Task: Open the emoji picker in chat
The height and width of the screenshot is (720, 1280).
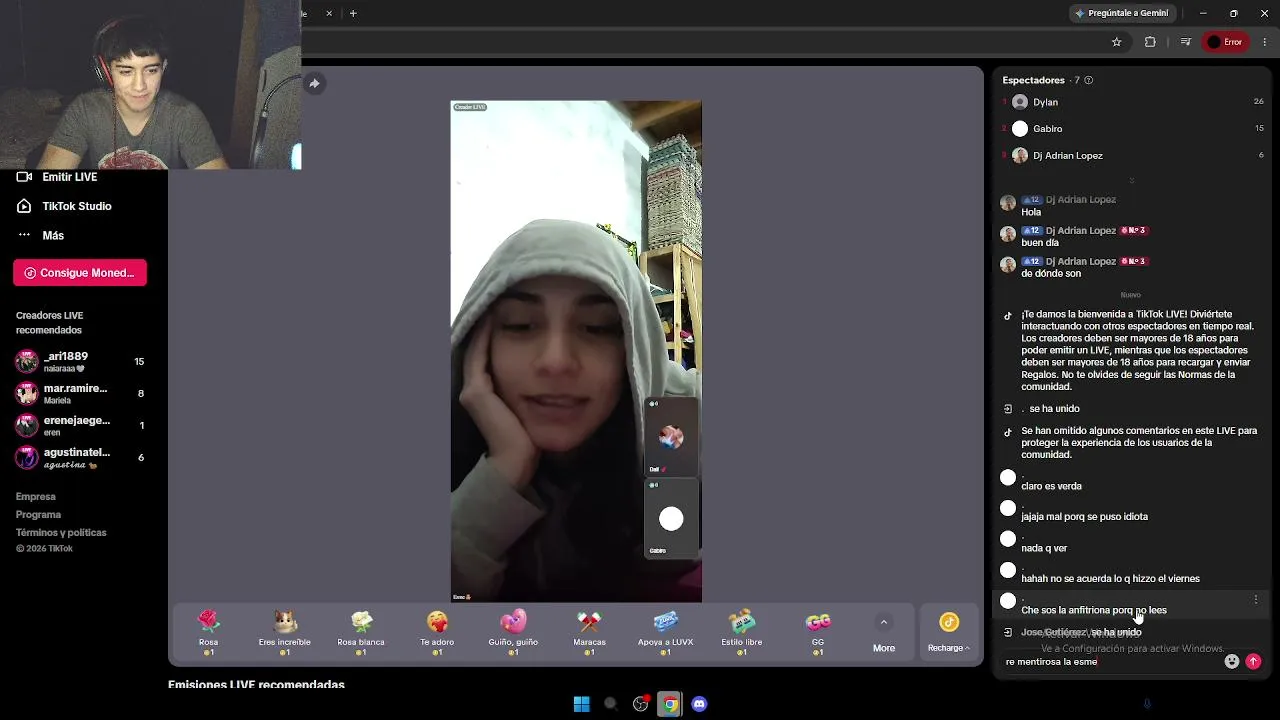Action: [x=1232, y=661]
